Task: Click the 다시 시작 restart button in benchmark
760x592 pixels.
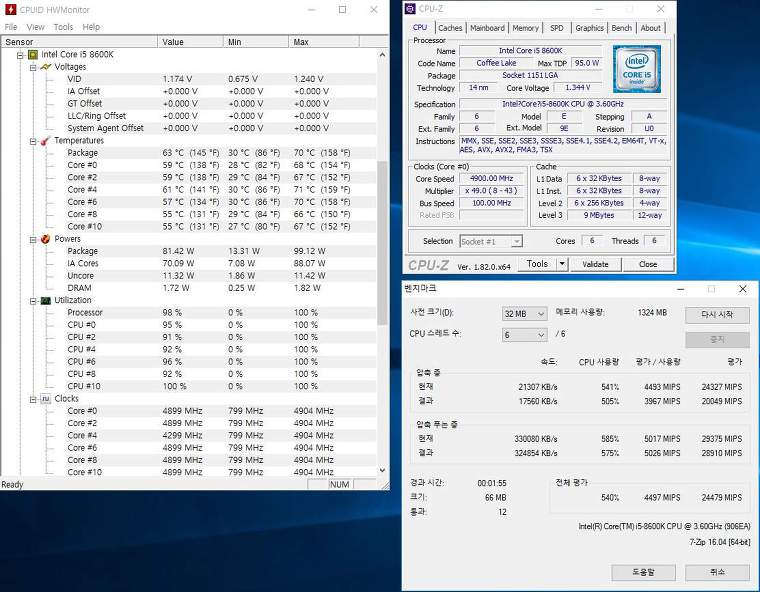Action: pyautogui.click(x=717, y=315)
